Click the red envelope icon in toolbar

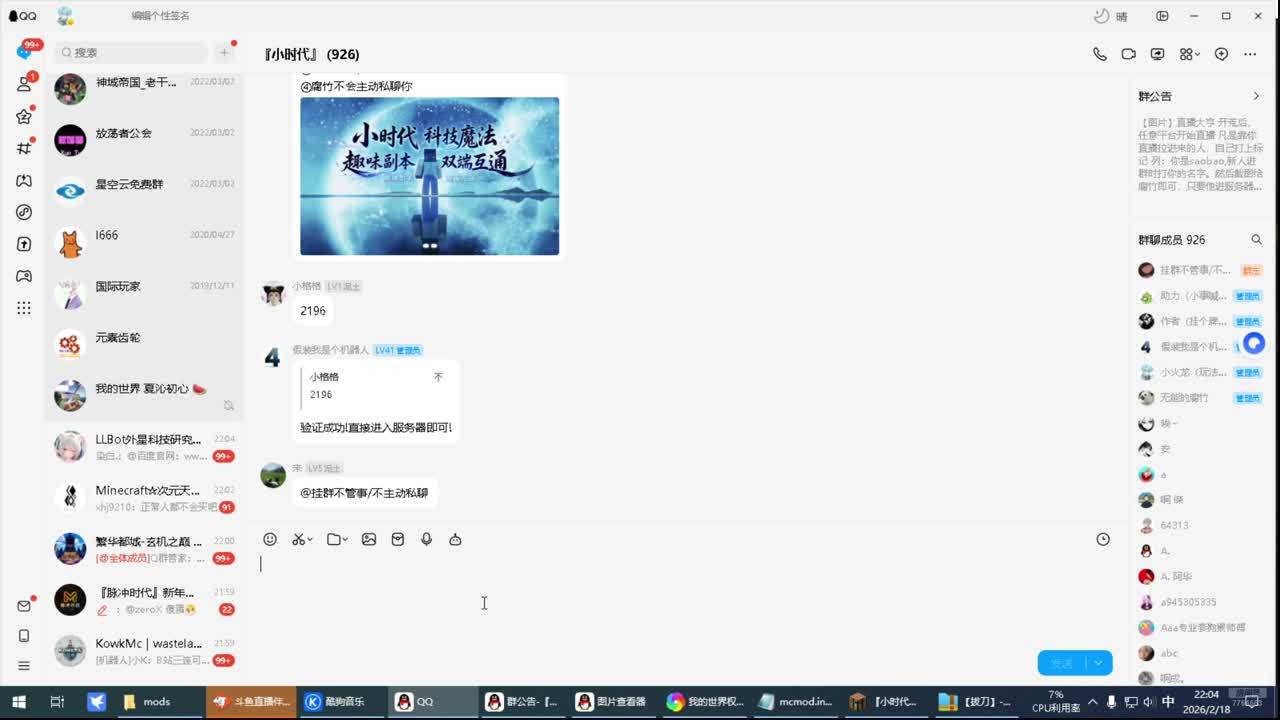(398, 539)
